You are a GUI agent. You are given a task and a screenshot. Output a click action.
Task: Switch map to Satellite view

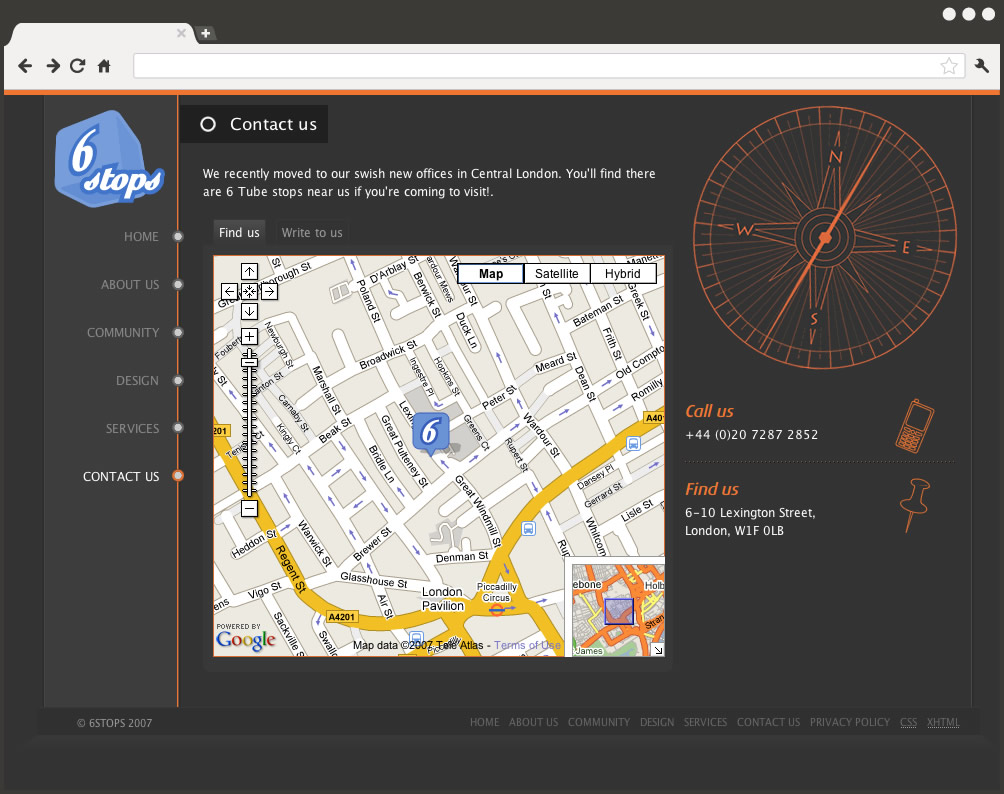point(556,274)
